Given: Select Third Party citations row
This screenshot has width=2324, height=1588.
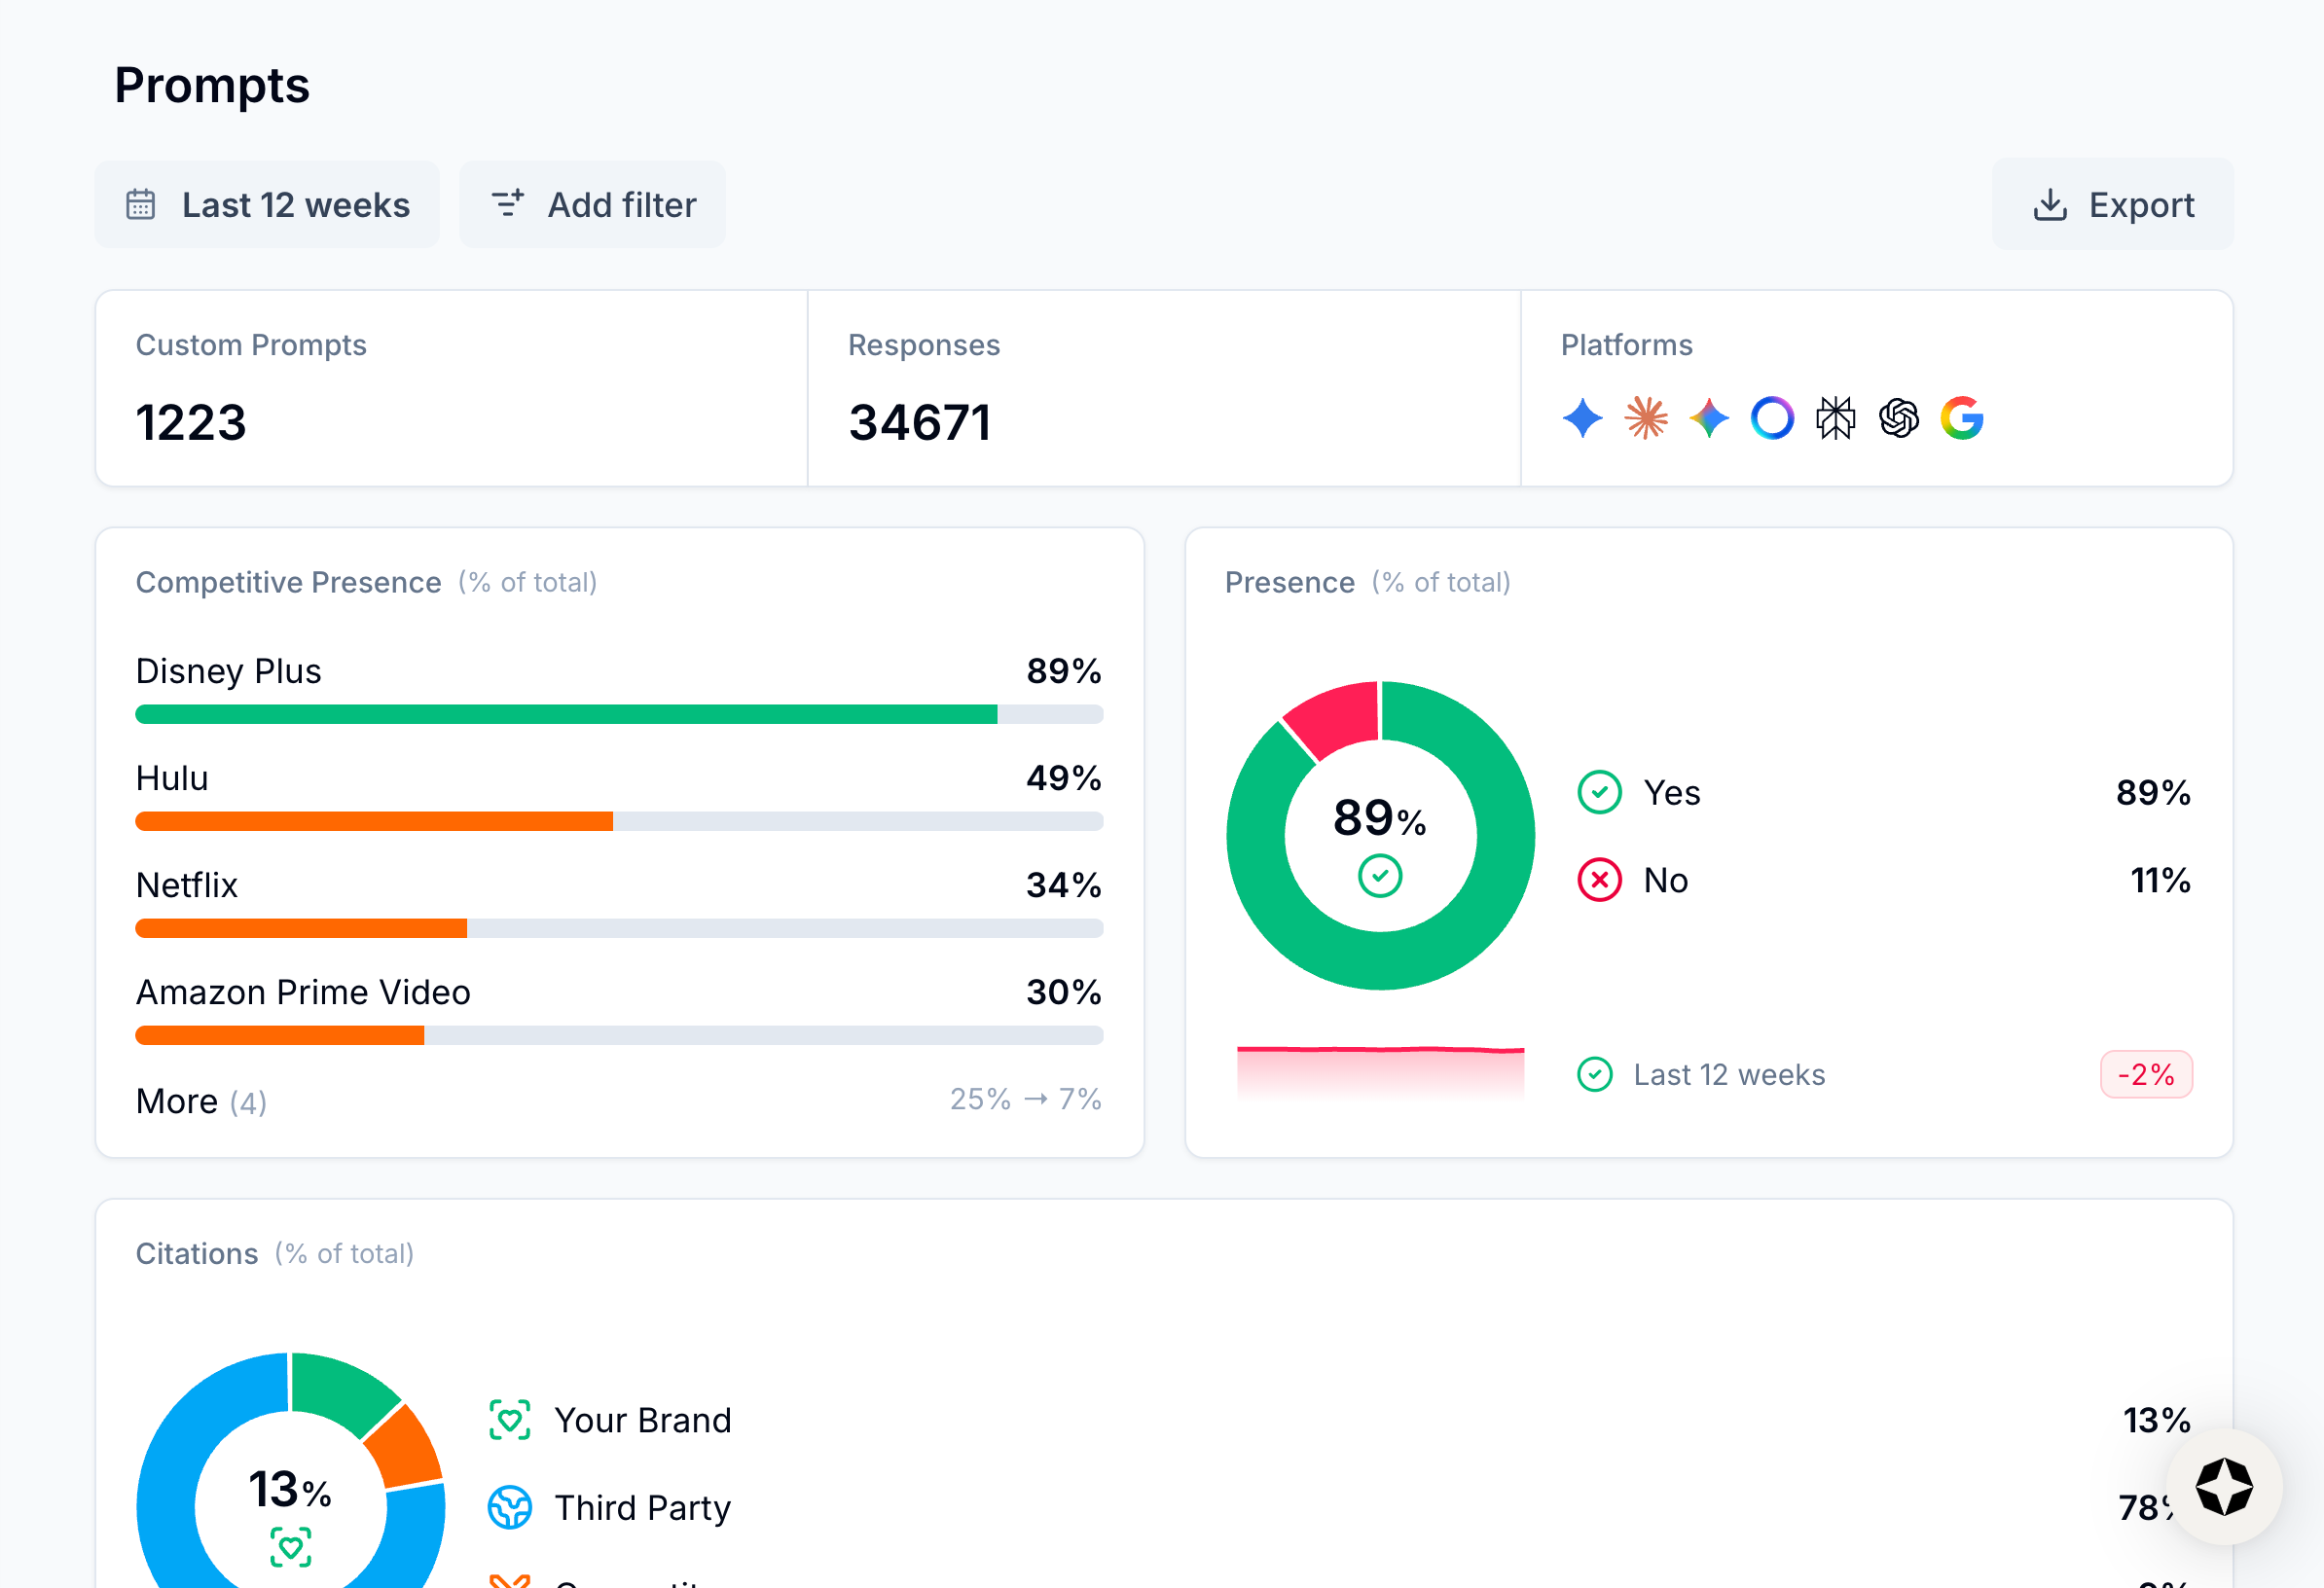Looking at the screenshot, I should pos(642,1507).
